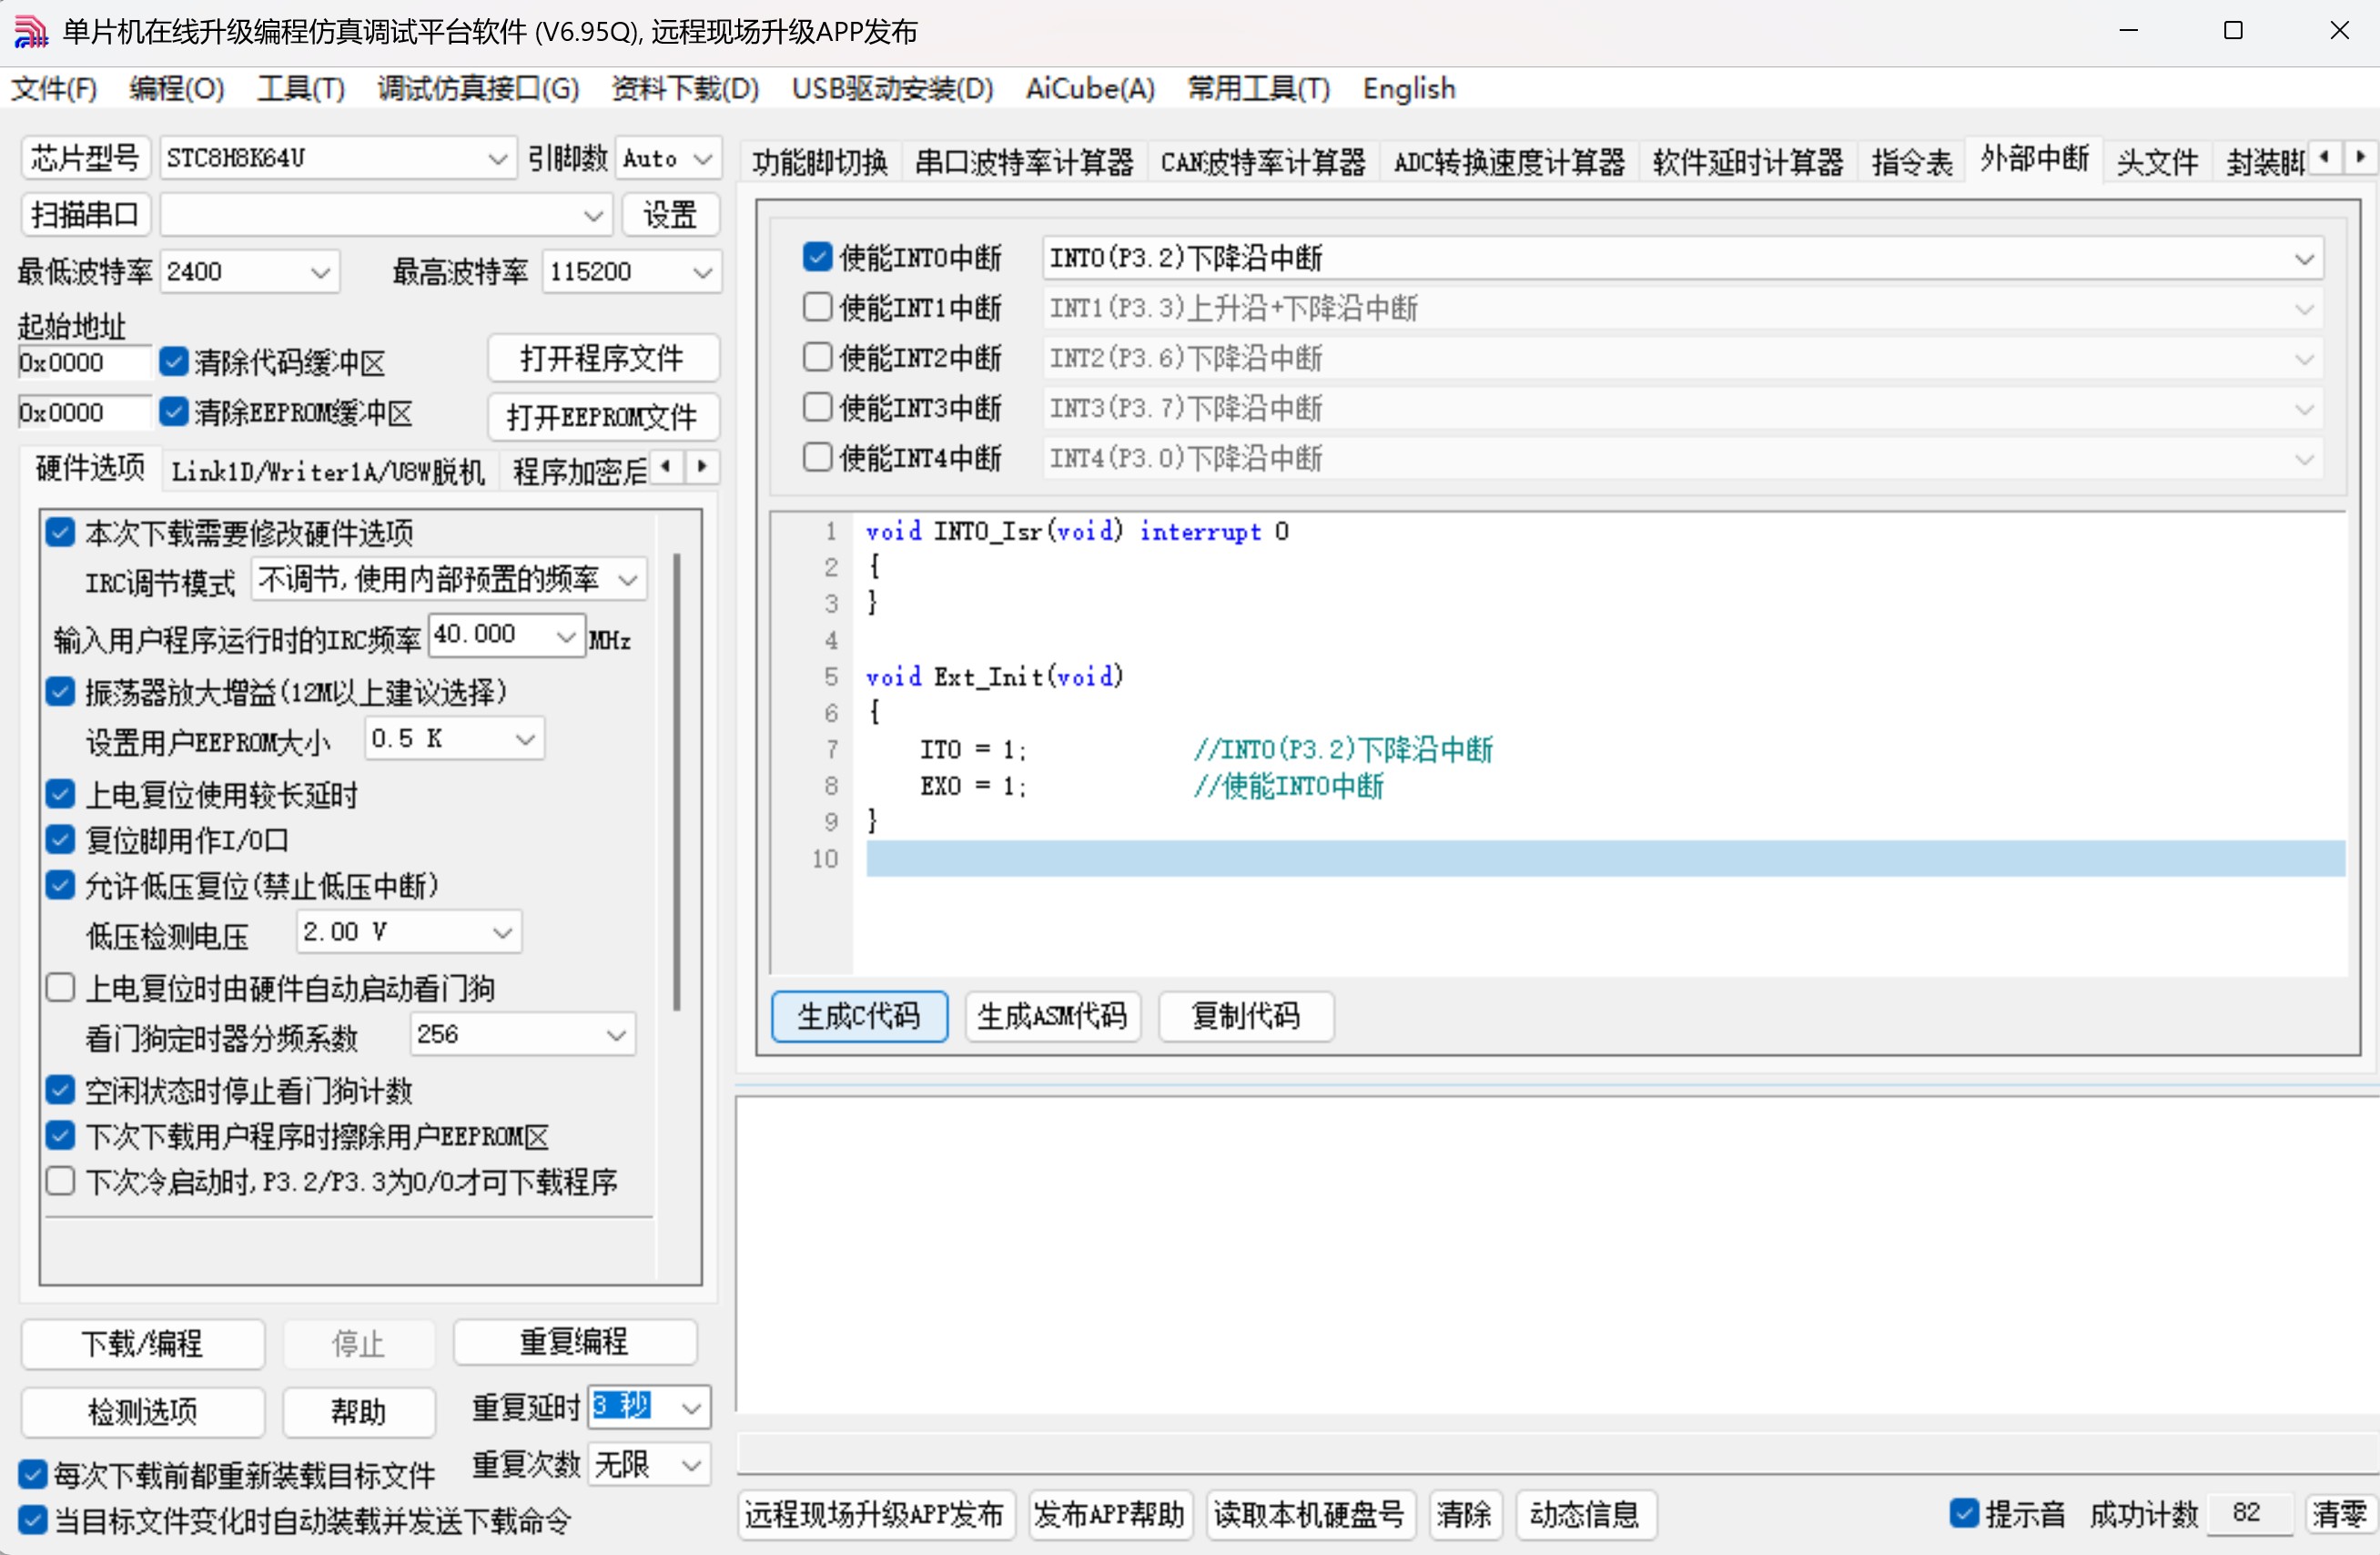Open USB驱动安装(D) menu
Image resolution: width=2380 pixels, height=1555 pixels.
pyautogui.click(x=892, y=88)
